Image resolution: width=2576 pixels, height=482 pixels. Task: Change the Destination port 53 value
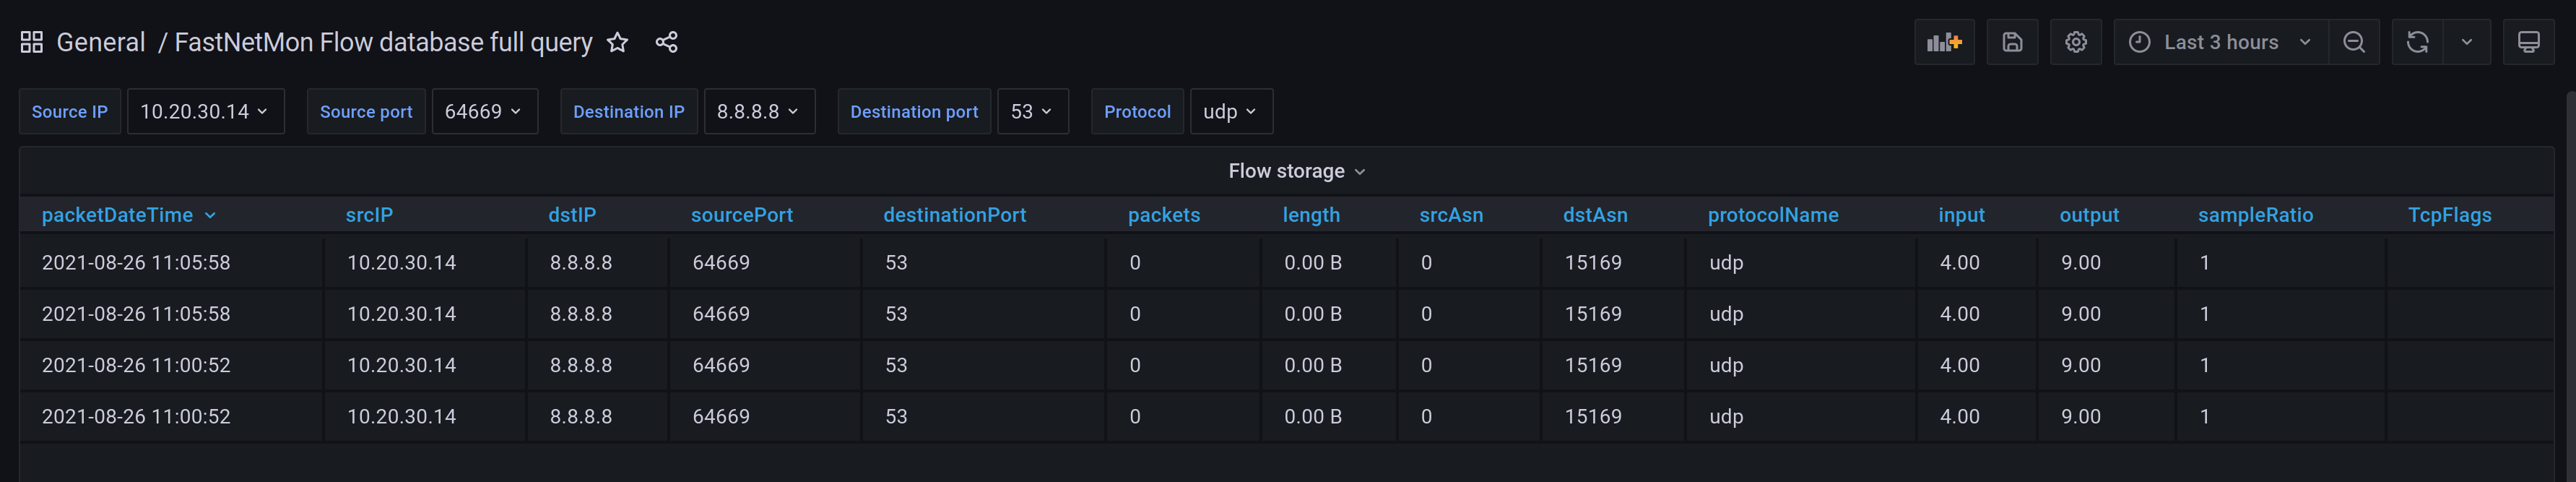point(1032,112)
